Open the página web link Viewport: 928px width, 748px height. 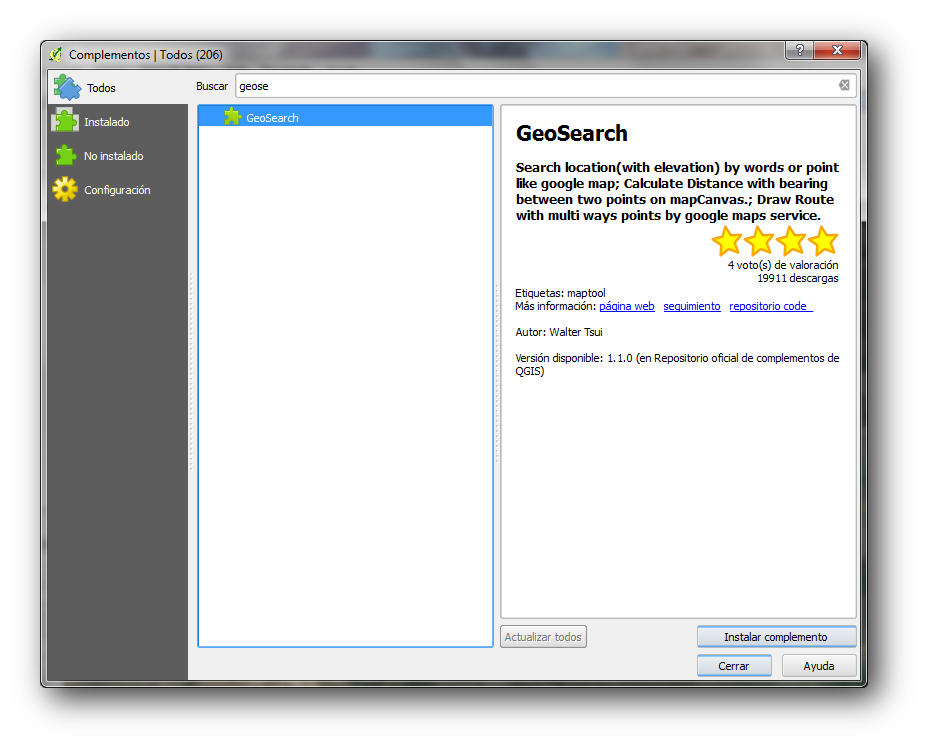(x=627, y=306)
